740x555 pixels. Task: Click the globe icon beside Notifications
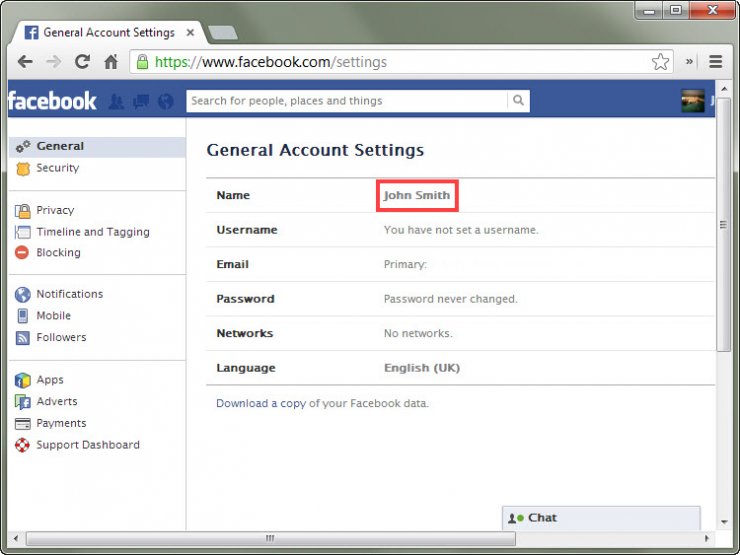pos(22,294)
